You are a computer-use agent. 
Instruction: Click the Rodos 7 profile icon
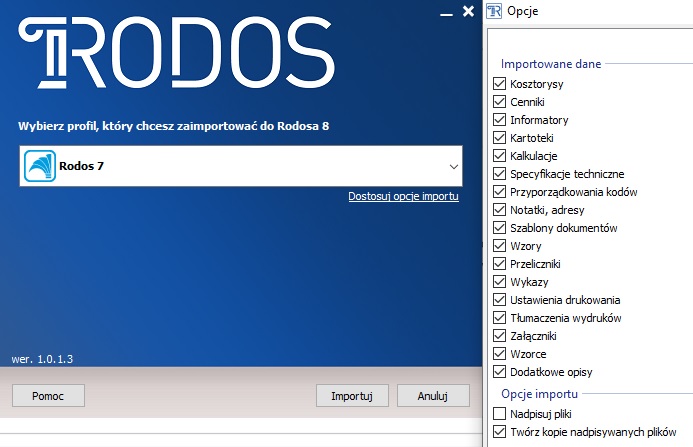point(40,166)
